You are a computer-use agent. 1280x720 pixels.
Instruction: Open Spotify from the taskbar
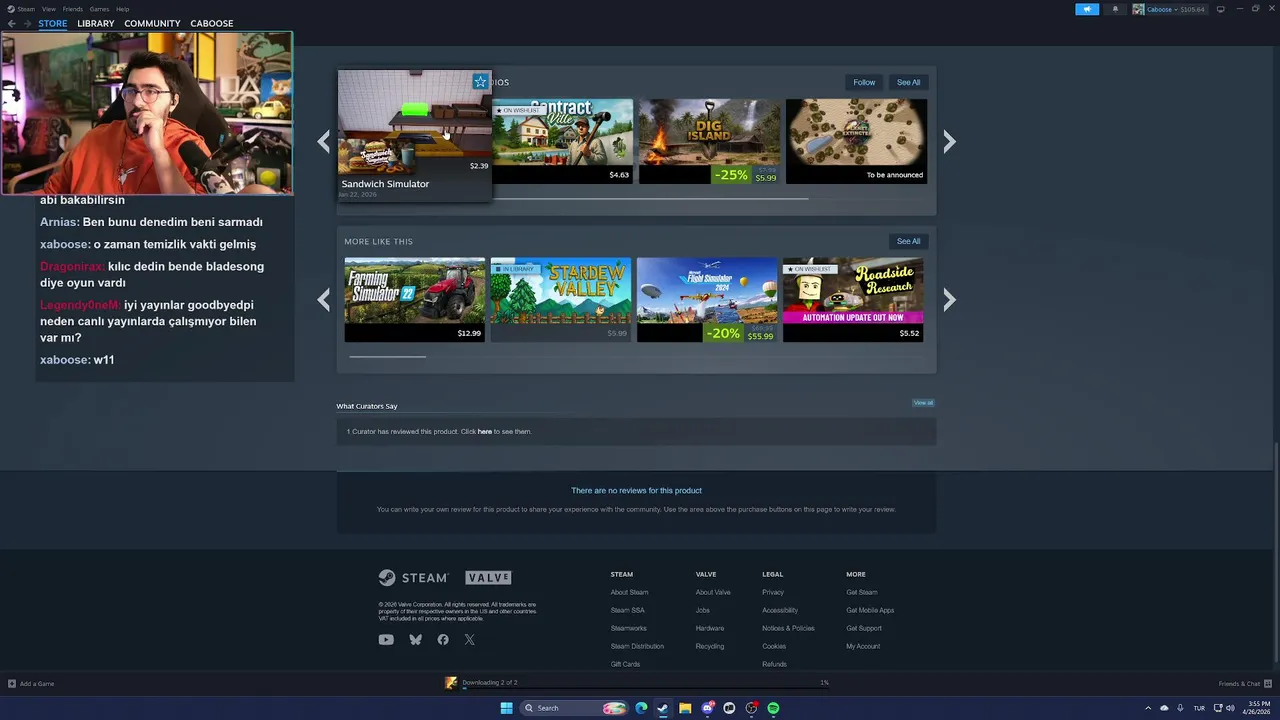(773, 708)
